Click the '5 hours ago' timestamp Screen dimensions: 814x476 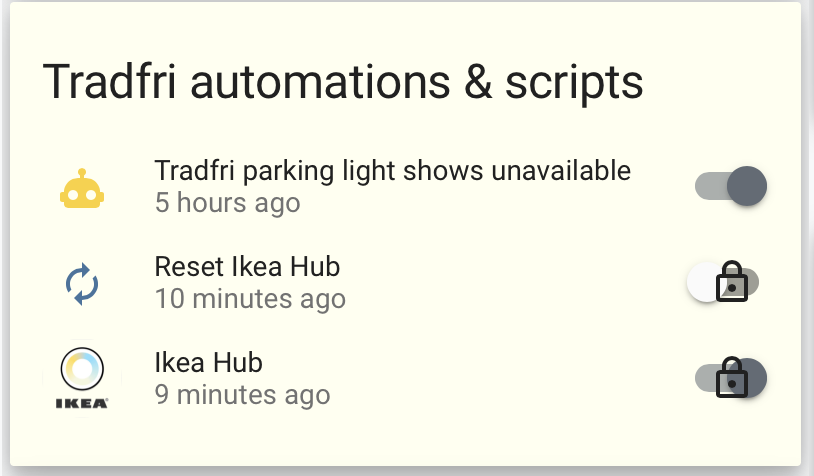pos(227,202)
